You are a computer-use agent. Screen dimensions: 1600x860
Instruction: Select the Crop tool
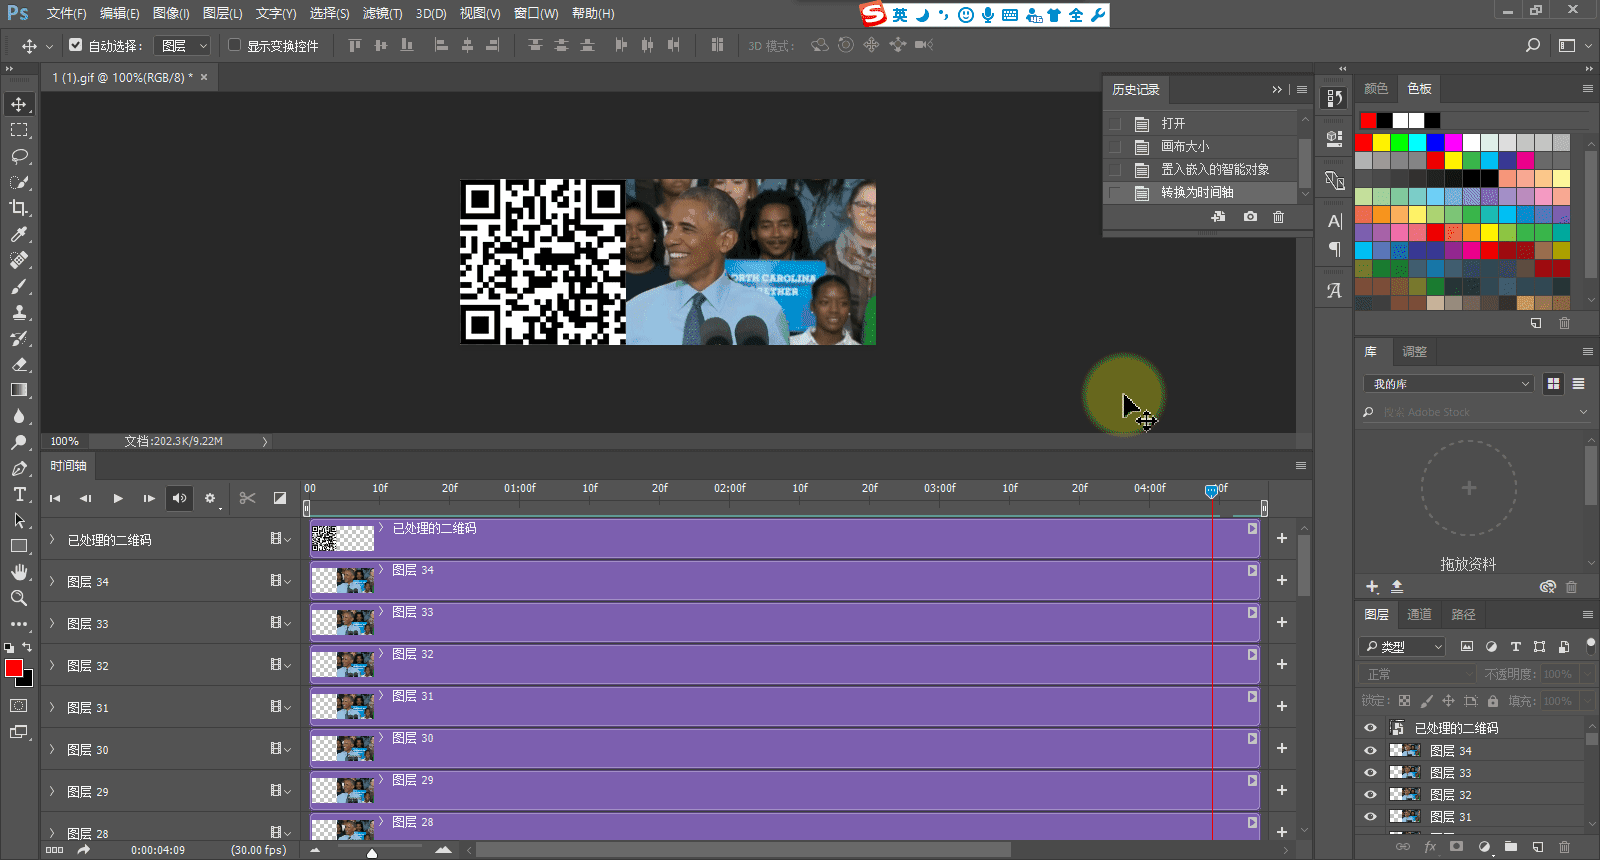(19, 208)
